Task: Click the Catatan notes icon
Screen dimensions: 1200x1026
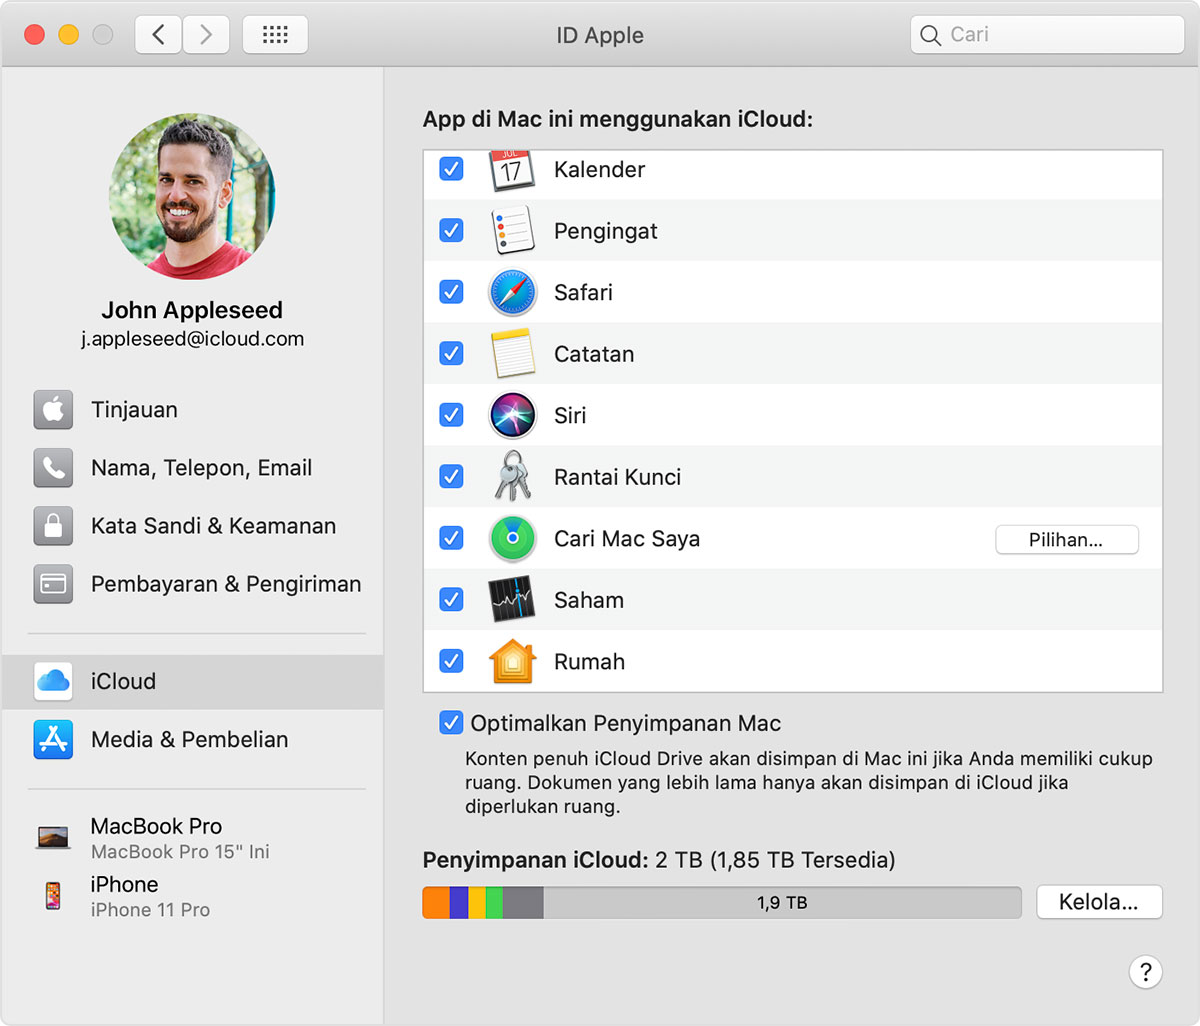Action: click(x=512, y=354)
